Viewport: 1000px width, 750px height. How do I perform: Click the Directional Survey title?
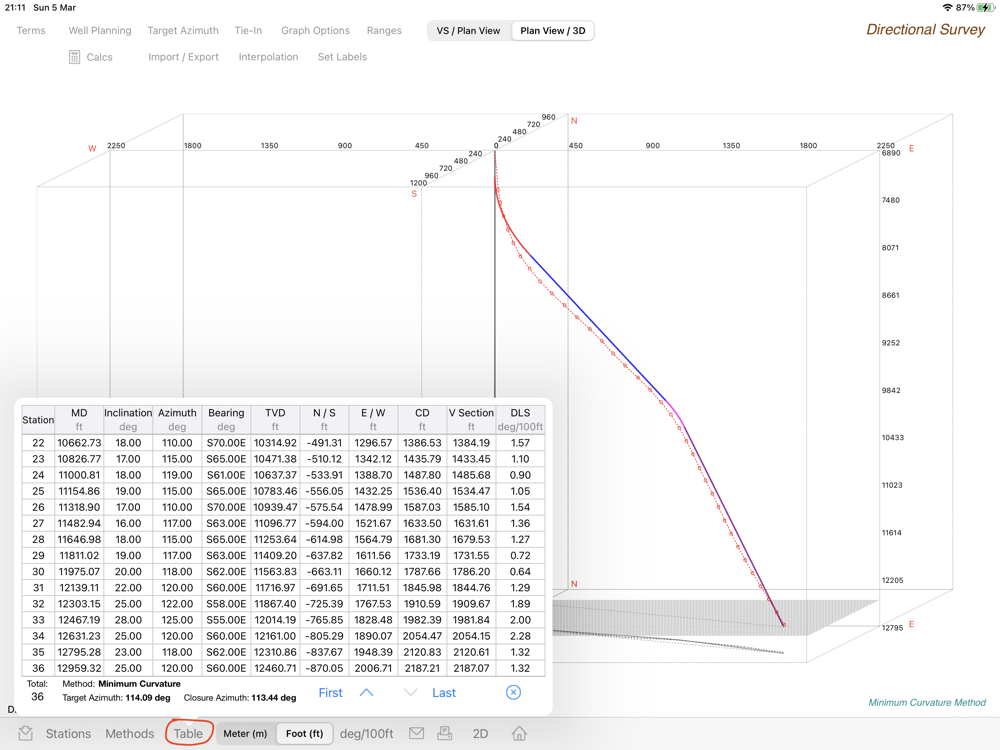pyautogui.click(x=925, y=29)
